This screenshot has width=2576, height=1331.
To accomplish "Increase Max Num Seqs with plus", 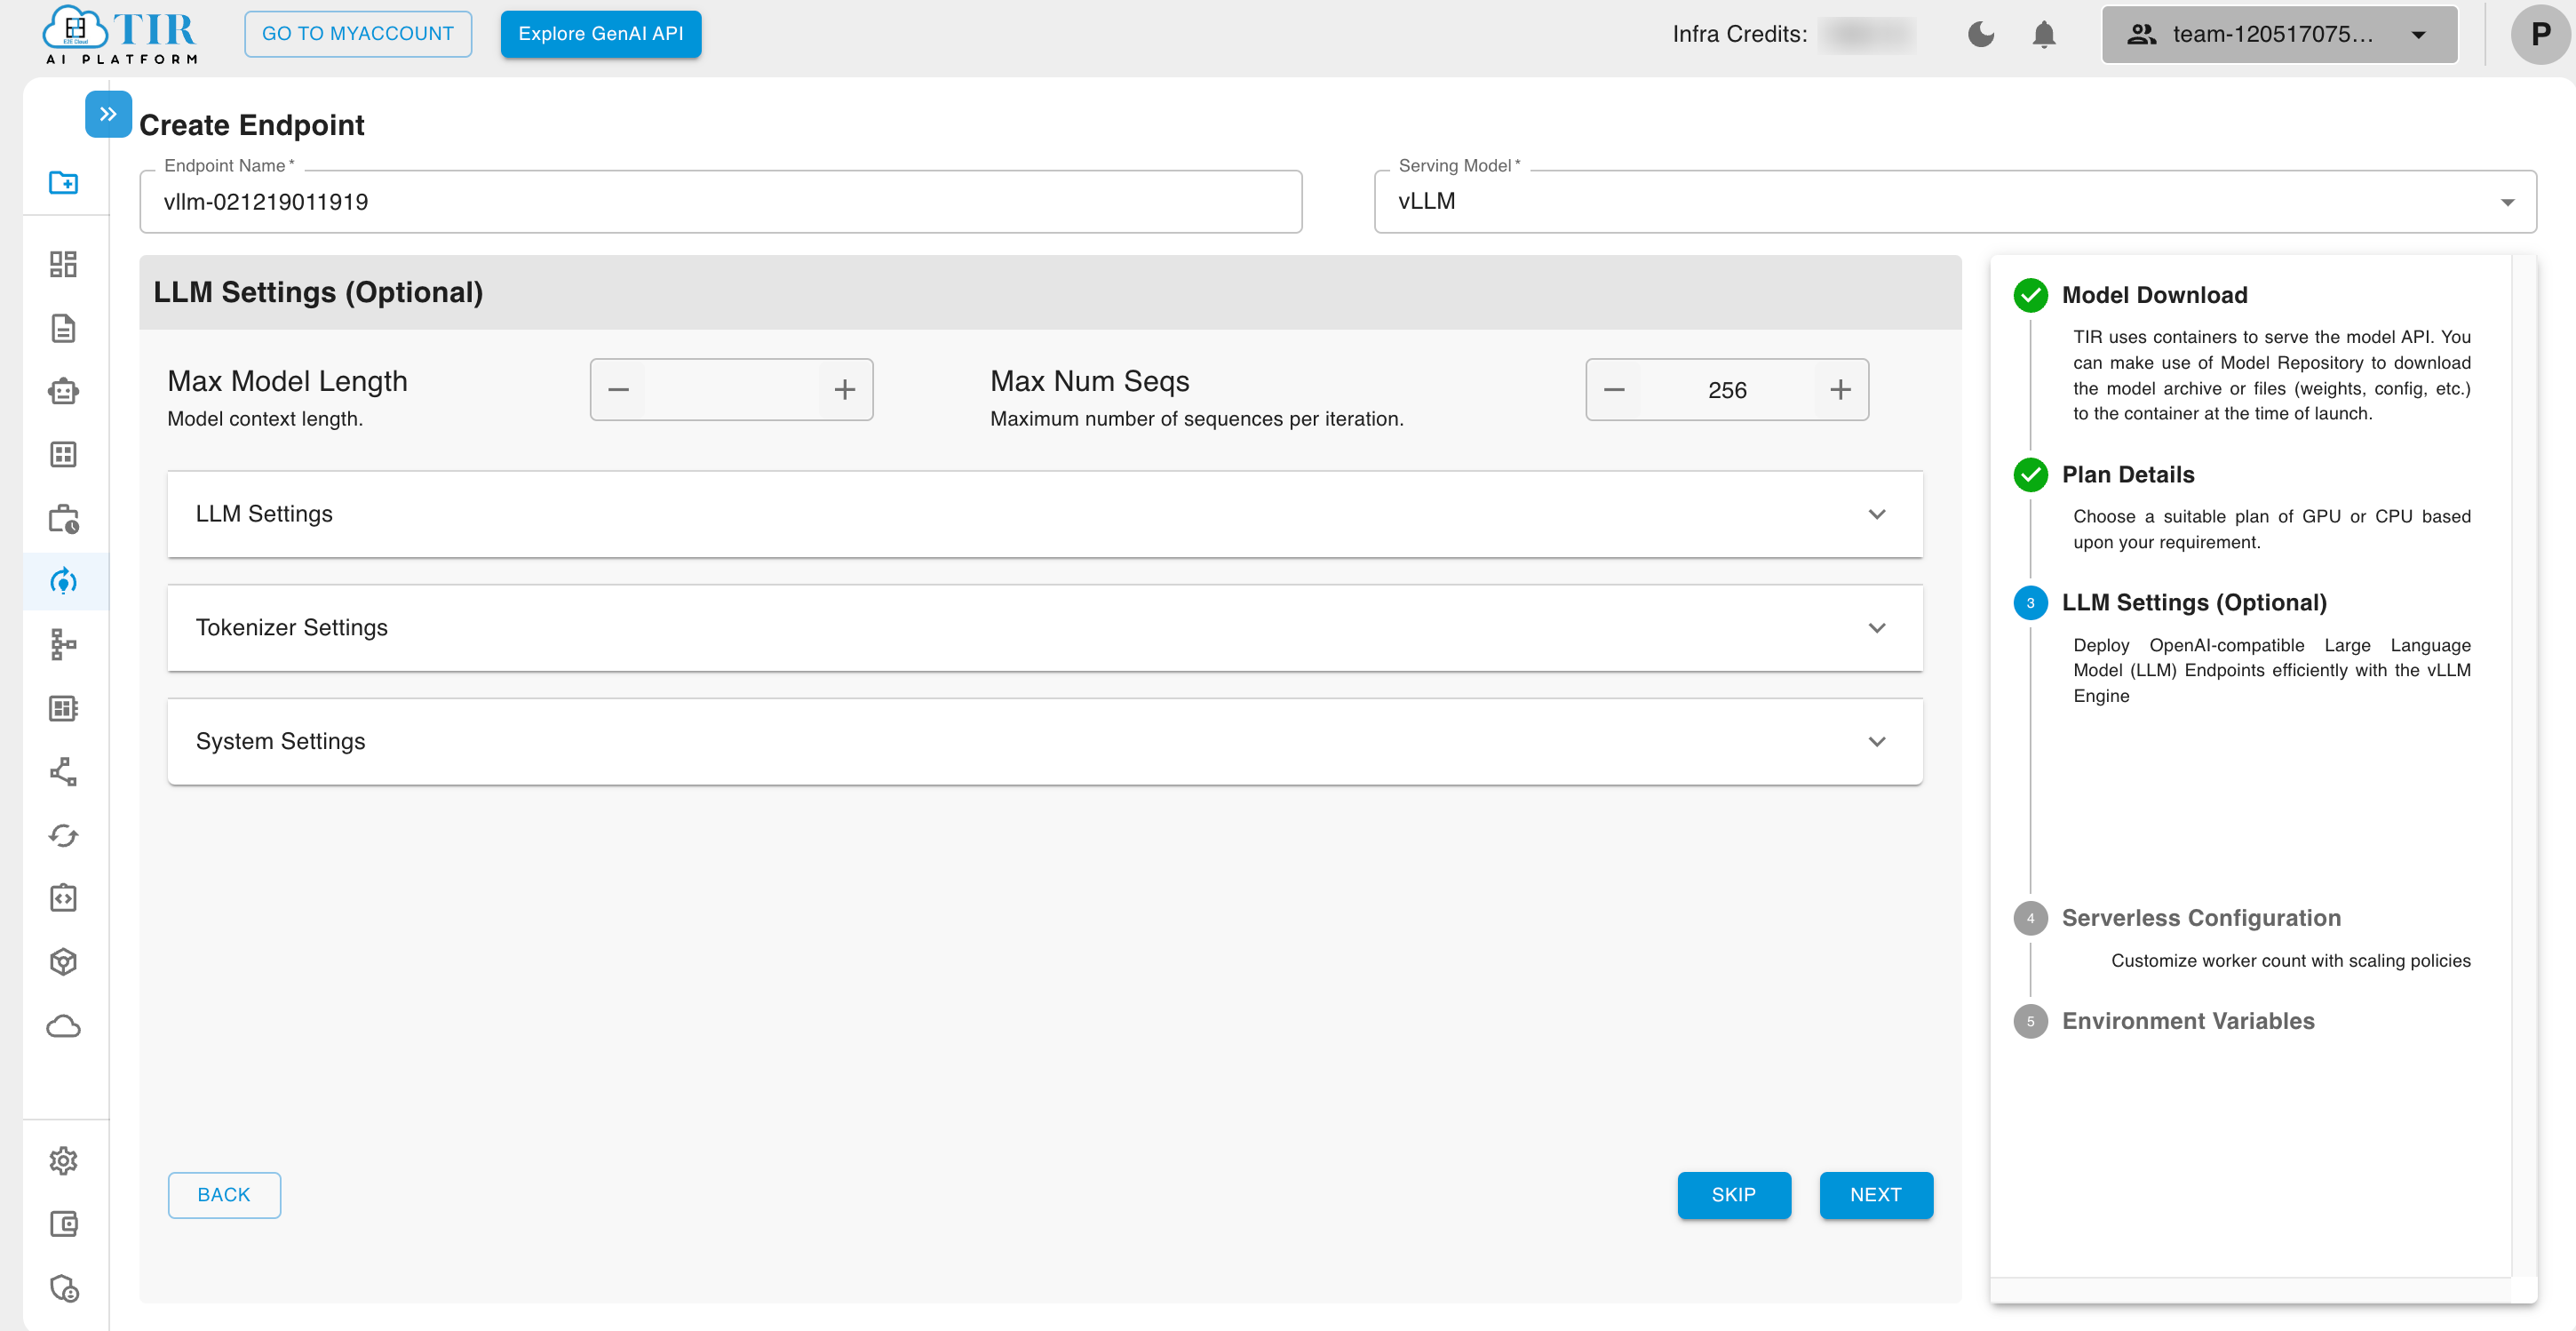I will pos(1840,390).
